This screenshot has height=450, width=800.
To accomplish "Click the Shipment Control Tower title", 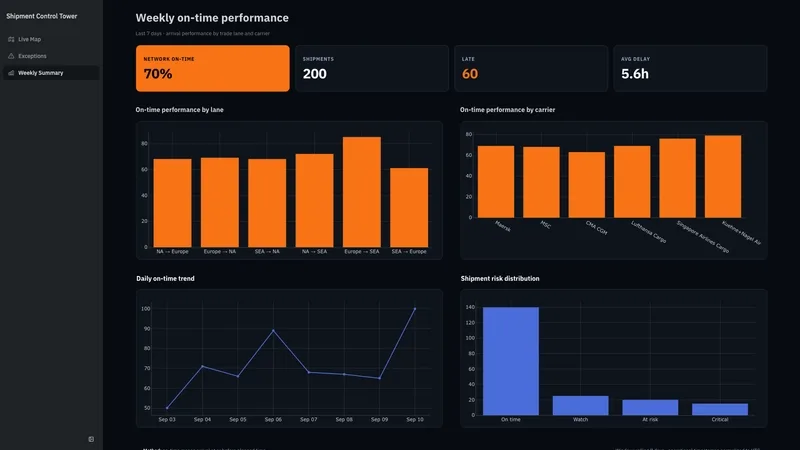I will [x=42, y=16].
